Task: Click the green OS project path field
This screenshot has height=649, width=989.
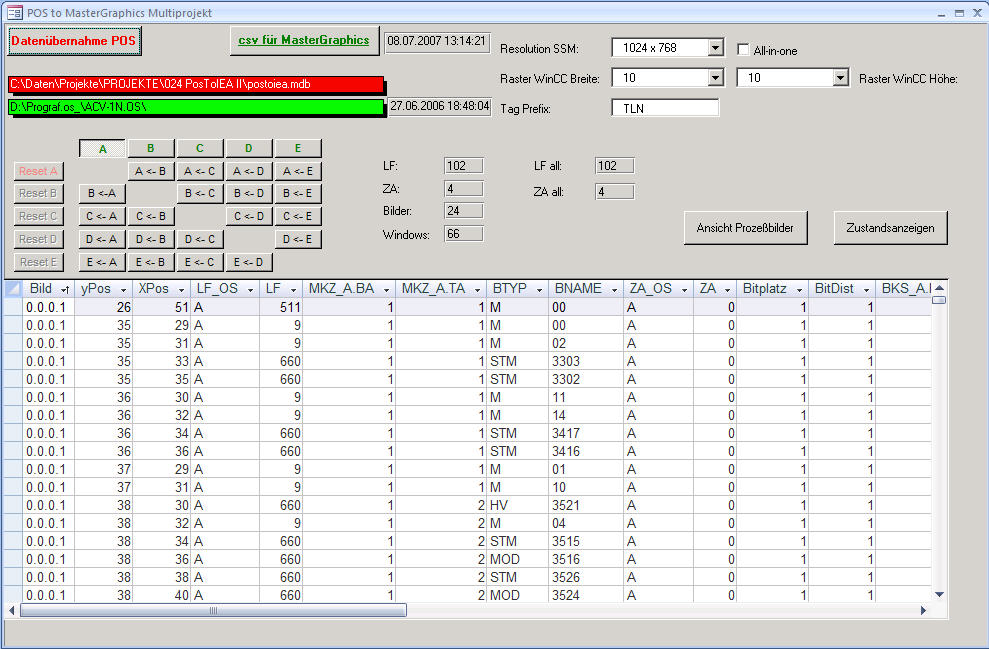Action: (196, 107)
